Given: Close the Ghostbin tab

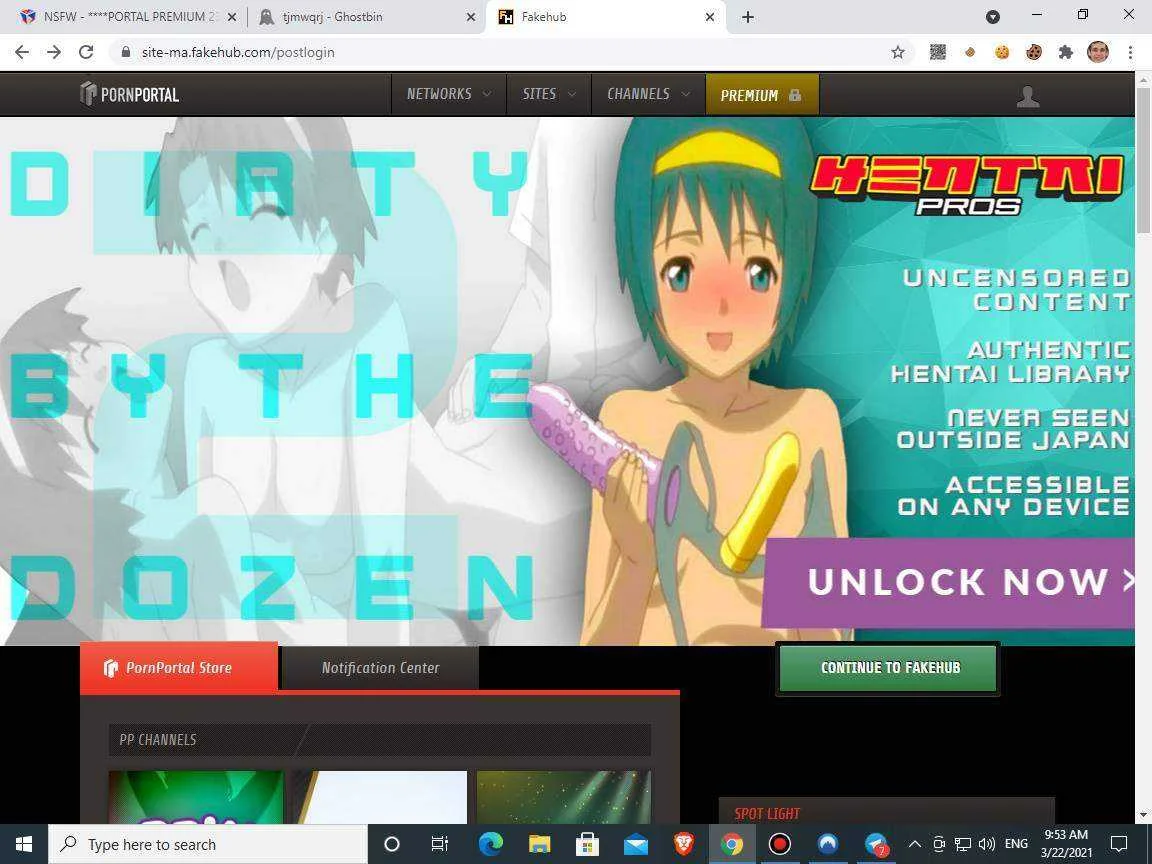Looking at the screenshot, I should [471, 17].
